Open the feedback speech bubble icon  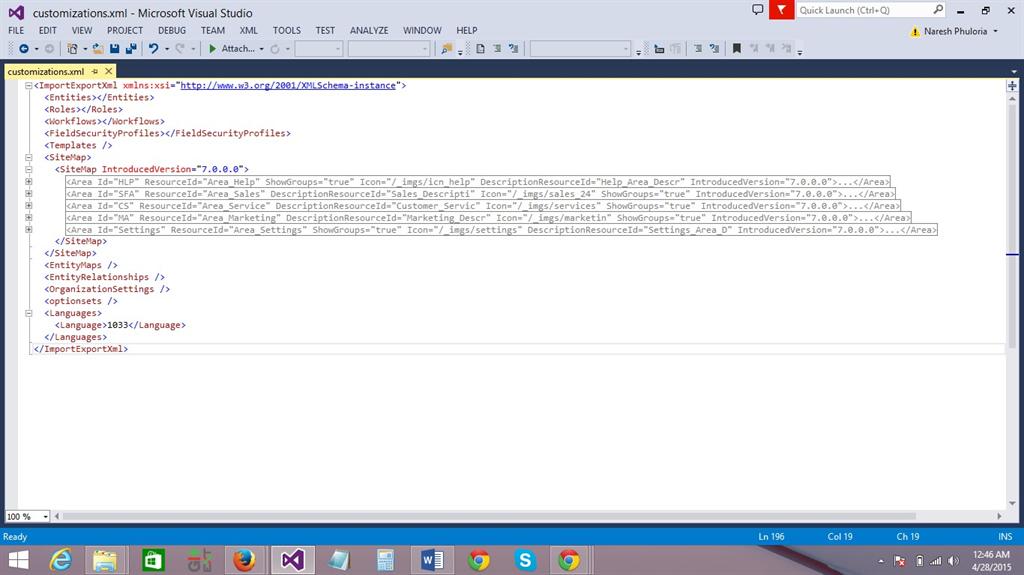tap(758, 10)
